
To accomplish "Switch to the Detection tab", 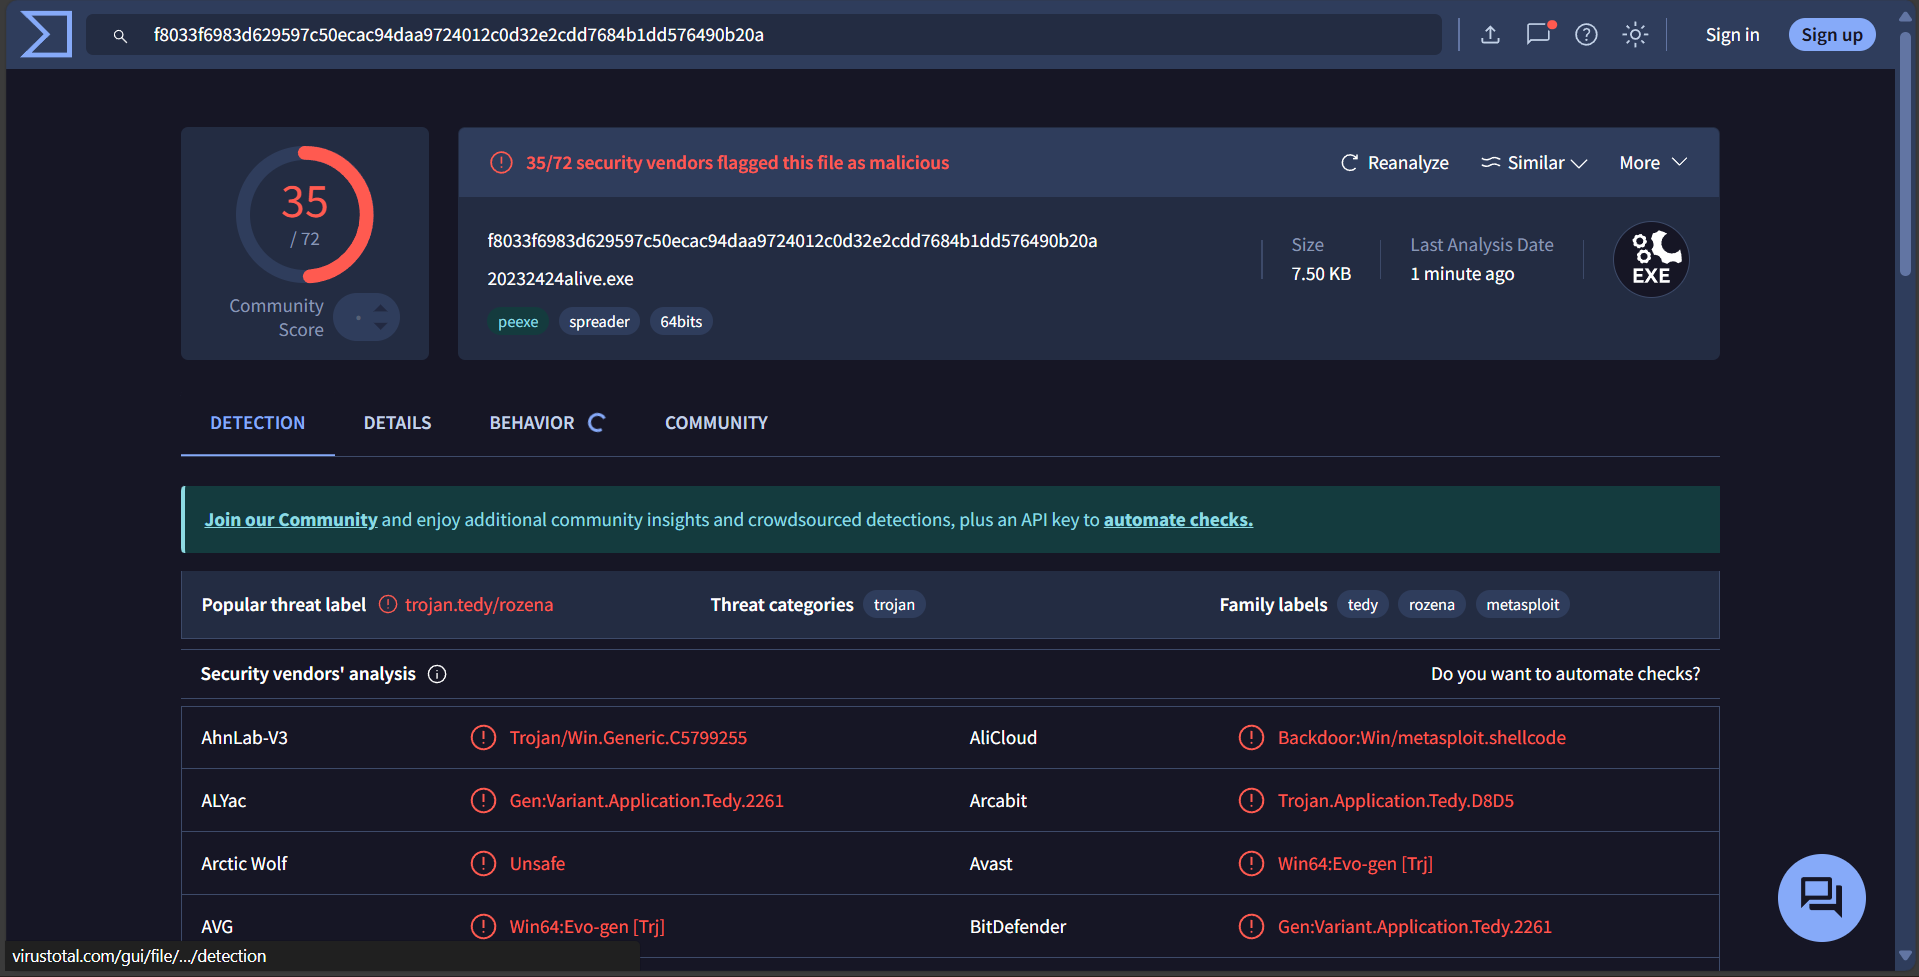I will point(258,423).
